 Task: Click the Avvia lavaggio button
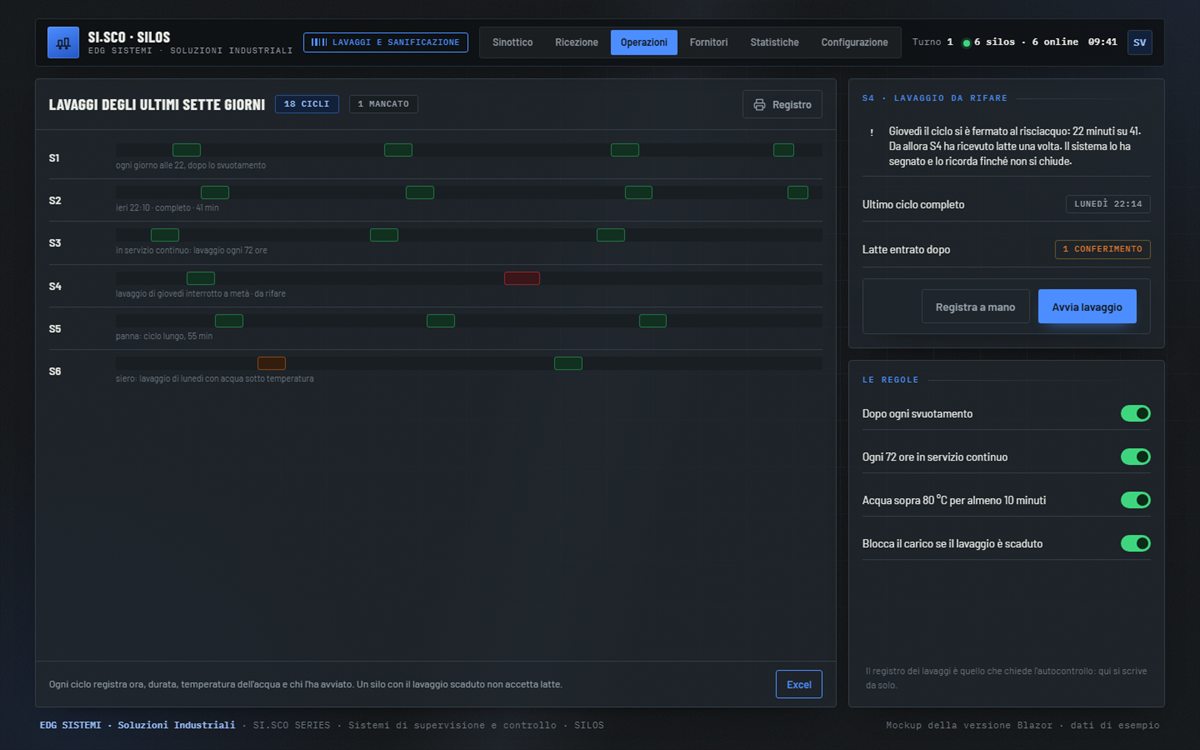(1087, 307)
